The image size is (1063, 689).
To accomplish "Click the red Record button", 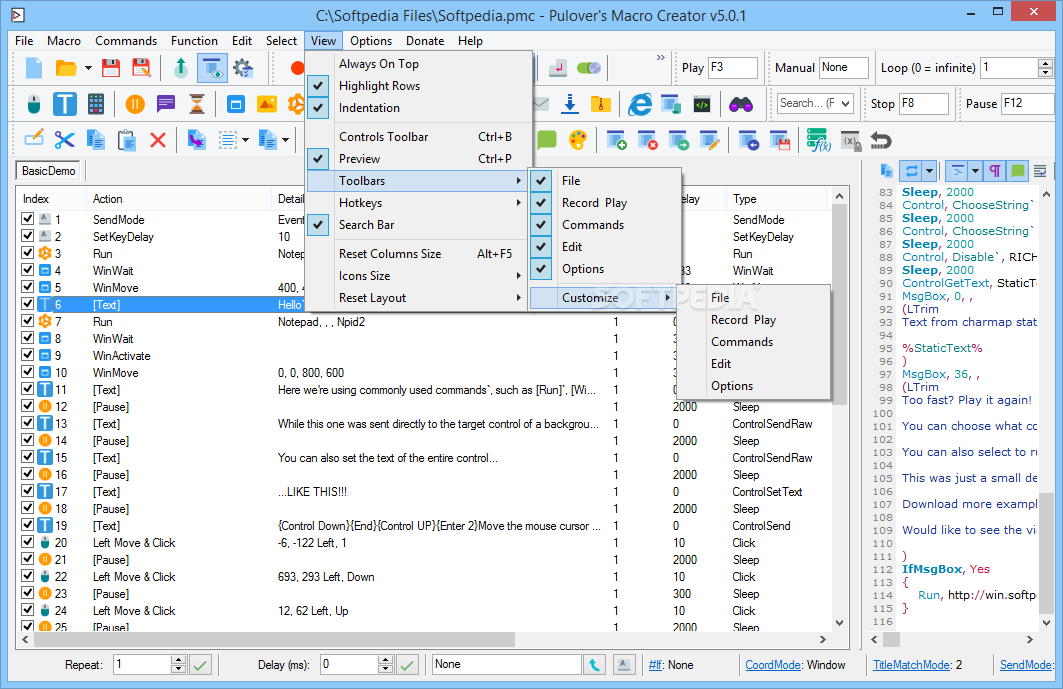I will (x=297, y=68).
